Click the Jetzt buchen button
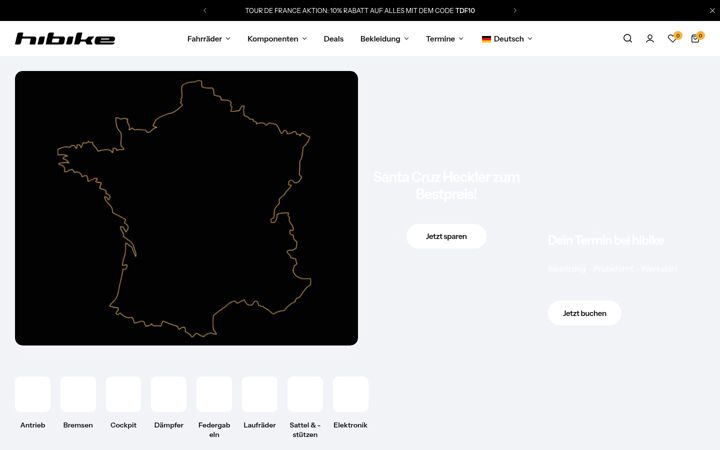This screenshot has width=720, height=450. [x=585, y=313]
